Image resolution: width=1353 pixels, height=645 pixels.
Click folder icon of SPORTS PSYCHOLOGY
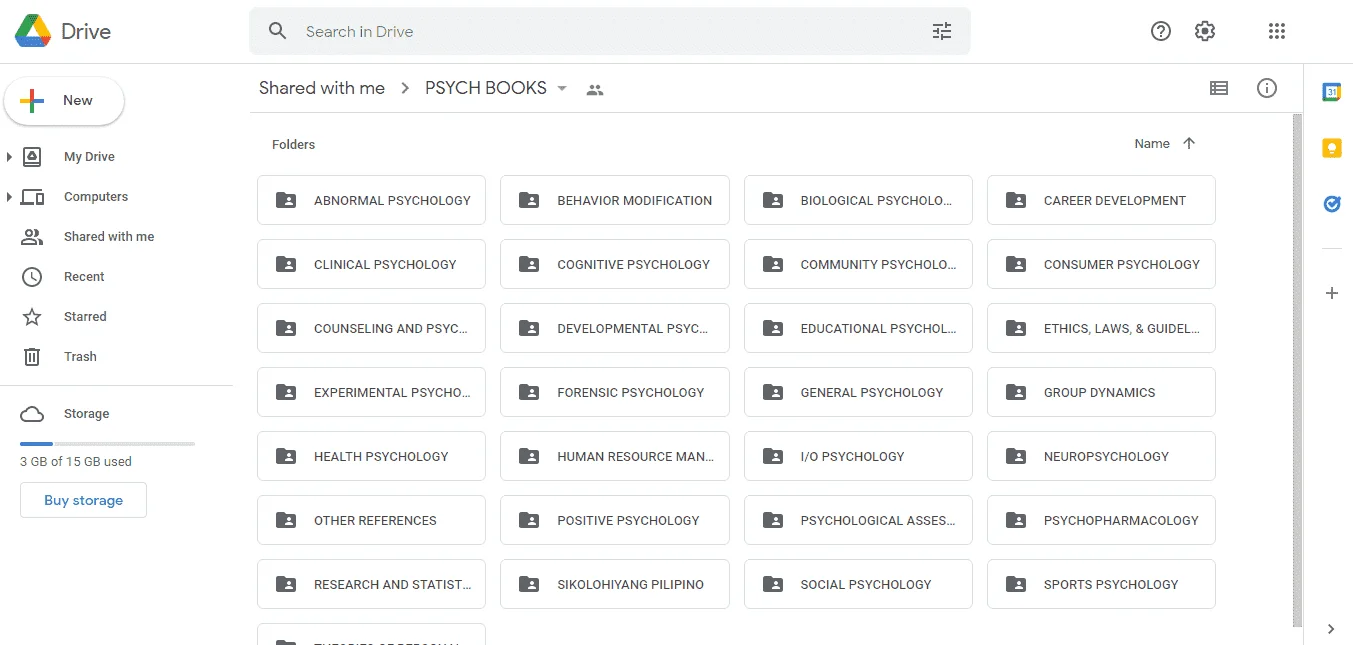(x=1016, y=584)
